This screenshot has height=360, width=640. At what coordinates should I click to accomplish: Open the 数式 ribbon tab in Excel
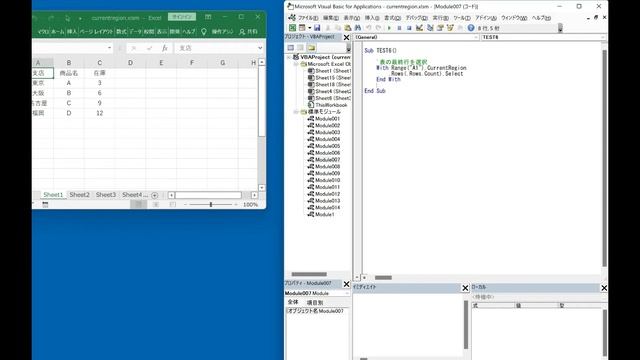(x=121, y=31)
